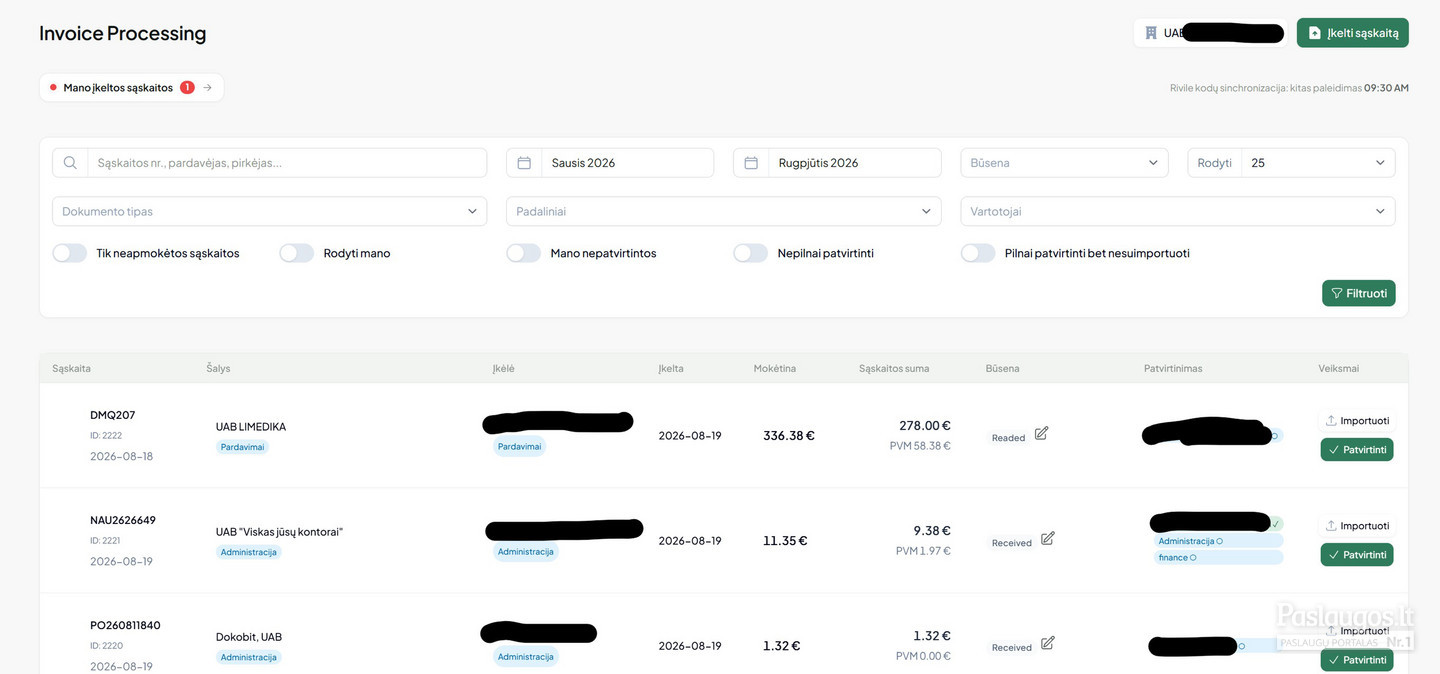Click Sąskaitos suma column header

pyautogui.click(x=894, y=369)
